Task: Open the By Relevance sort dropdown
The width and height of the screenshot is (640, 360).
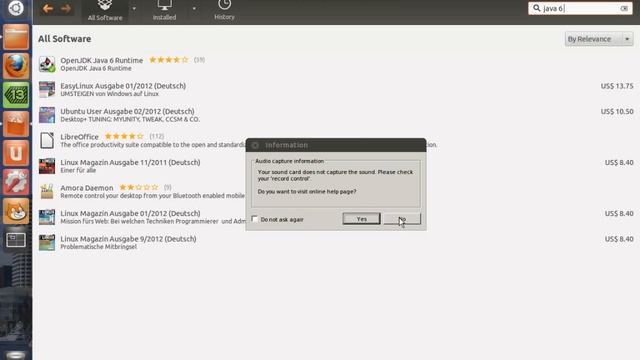Action: tap(599, 39)
